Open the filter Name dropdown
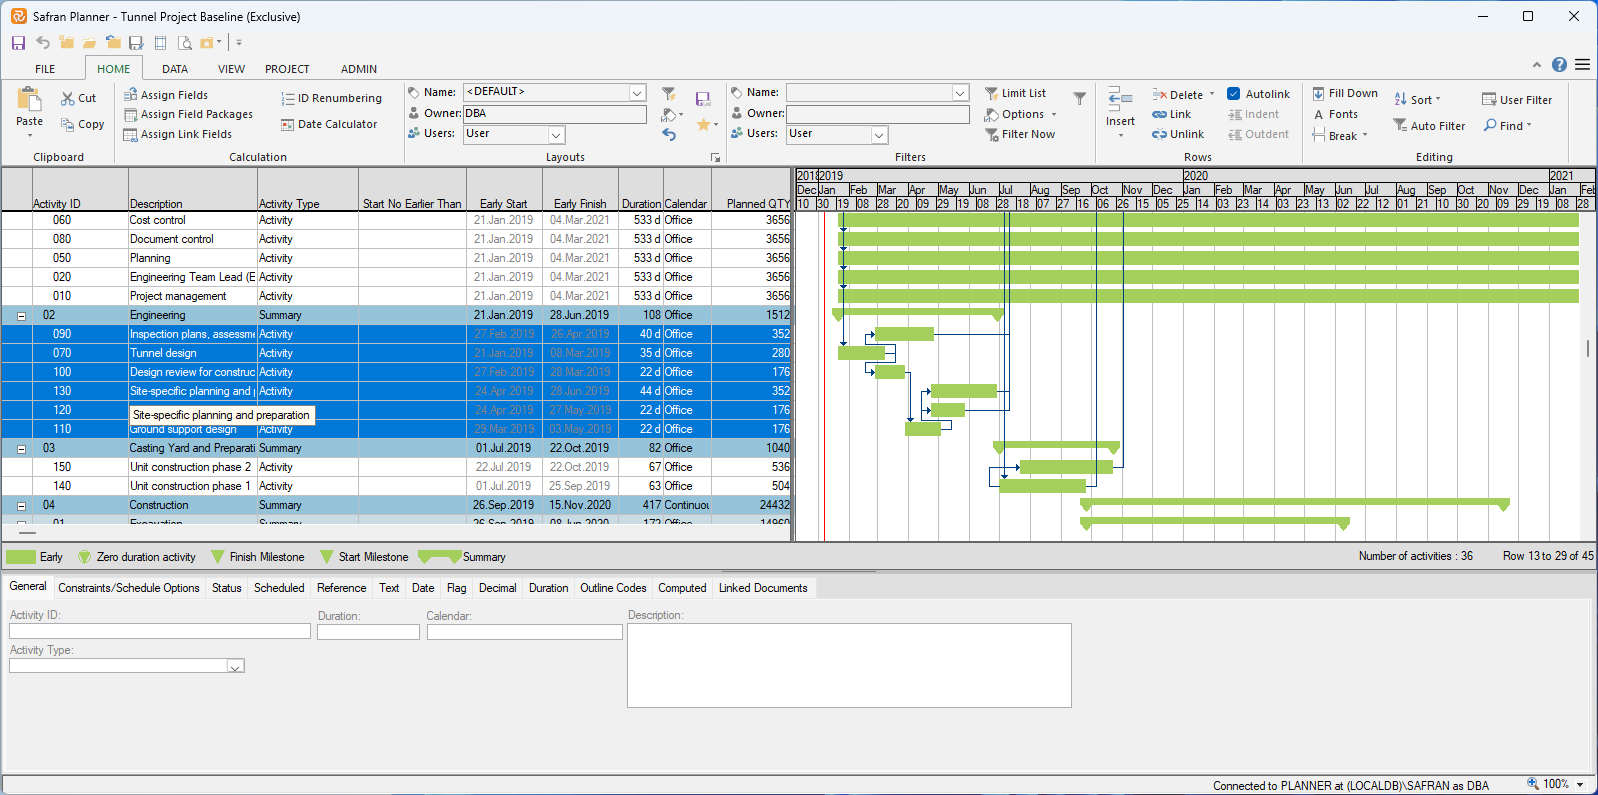This screenshot has width=1598, height=795. click(960, 92)
